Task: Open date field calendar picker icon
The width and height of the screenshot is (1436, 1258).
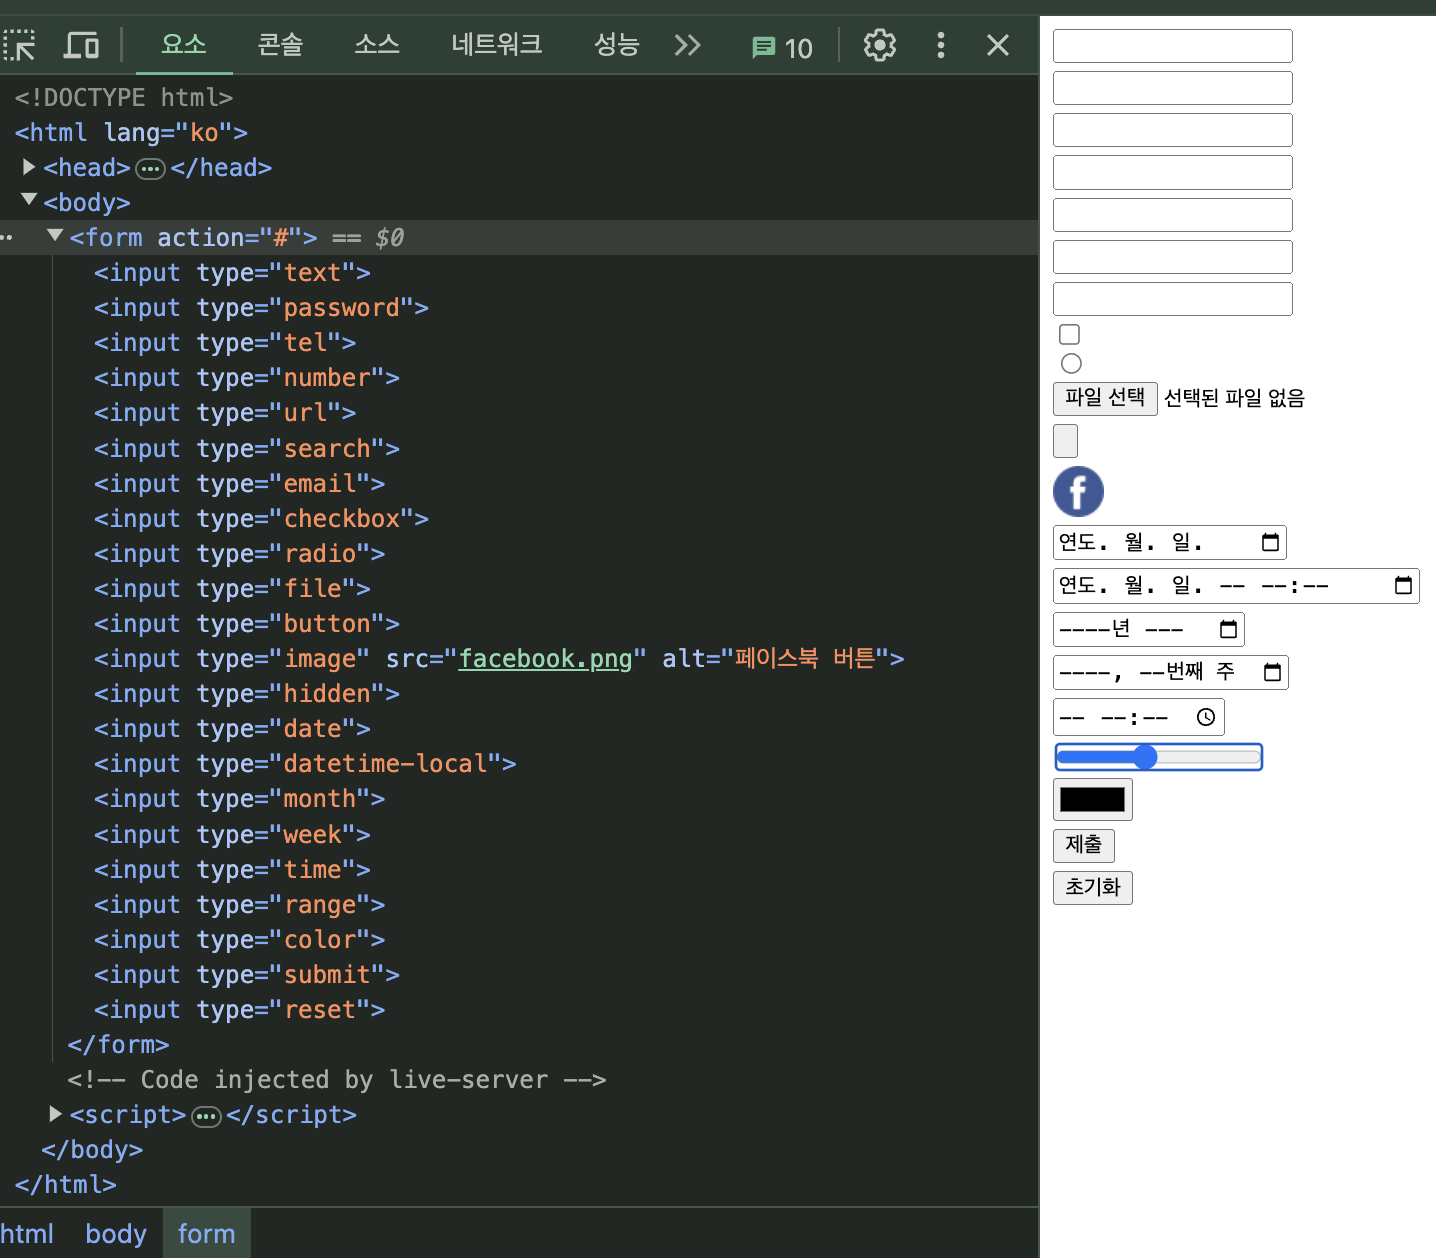Action: pos(1270,542)
